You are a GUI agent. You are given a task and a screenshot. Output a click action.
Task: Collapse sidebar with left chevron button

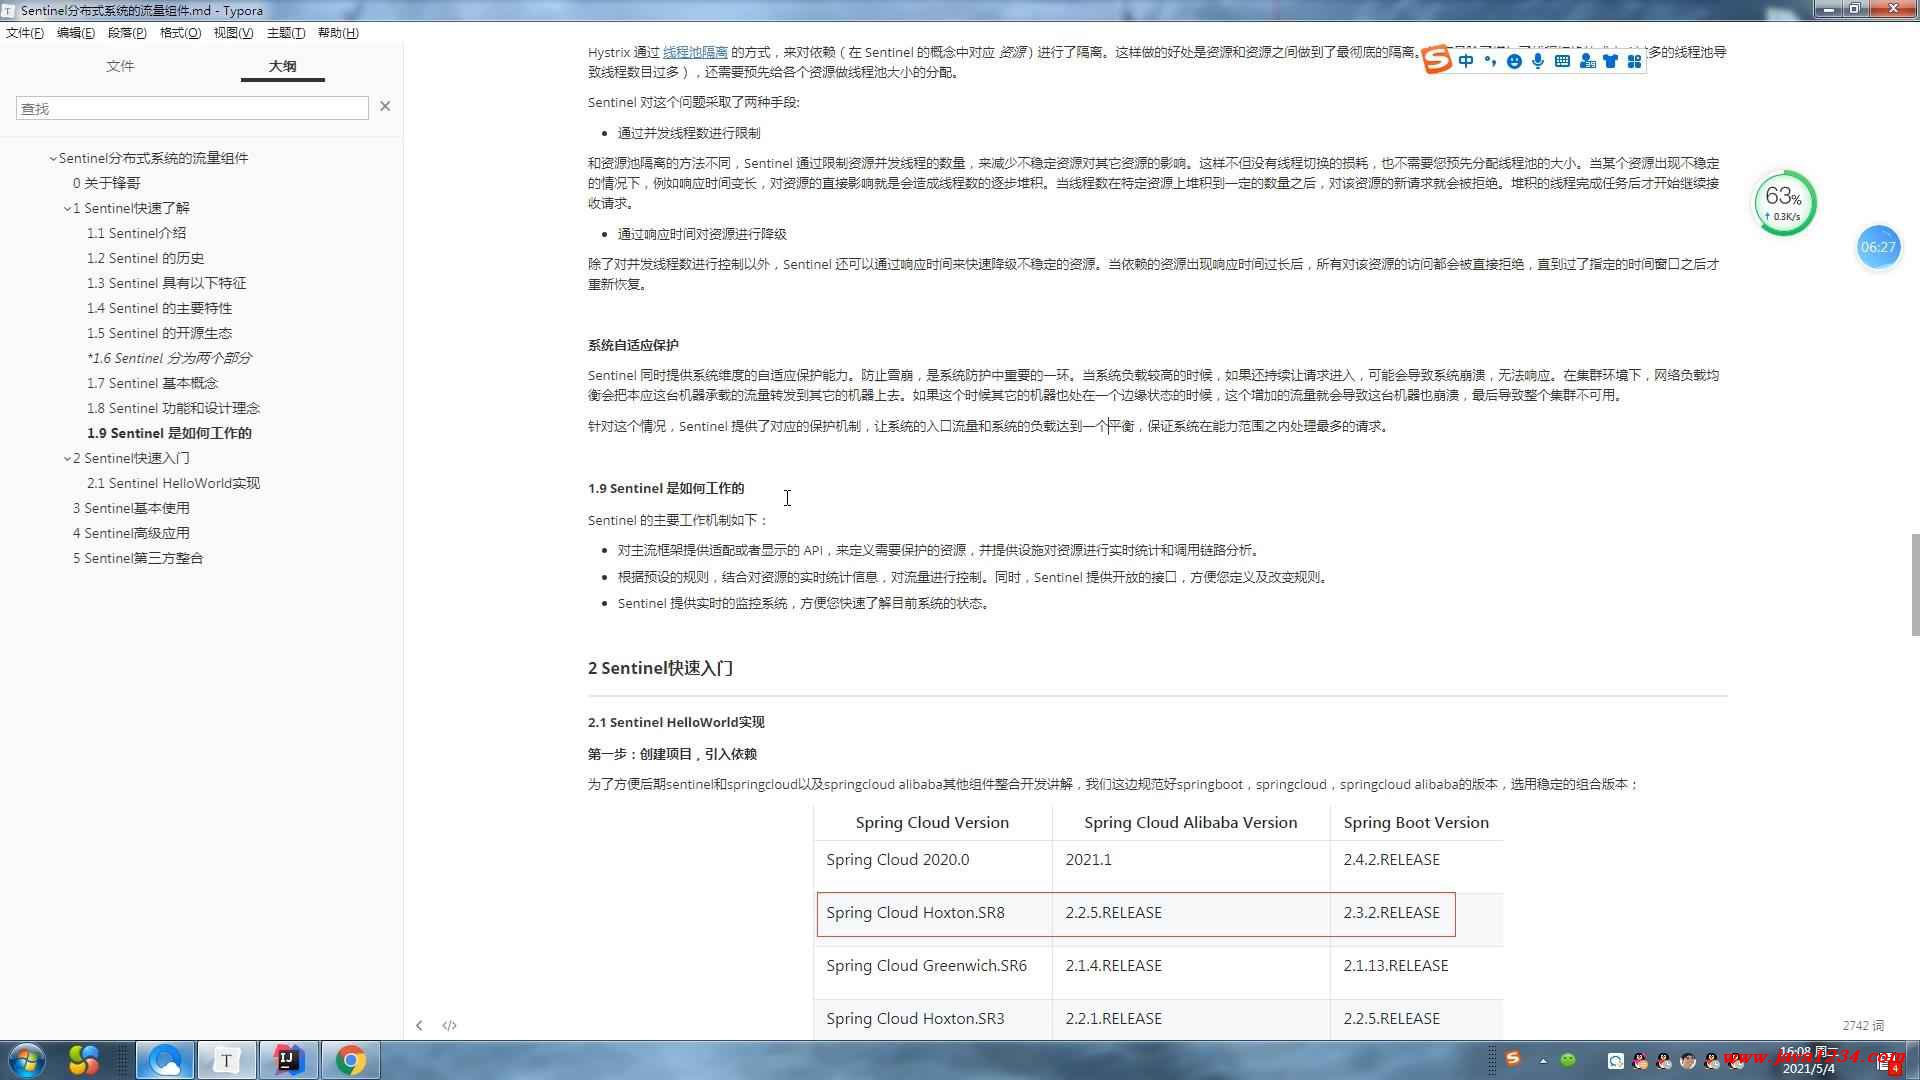[x=419, y=1025]
